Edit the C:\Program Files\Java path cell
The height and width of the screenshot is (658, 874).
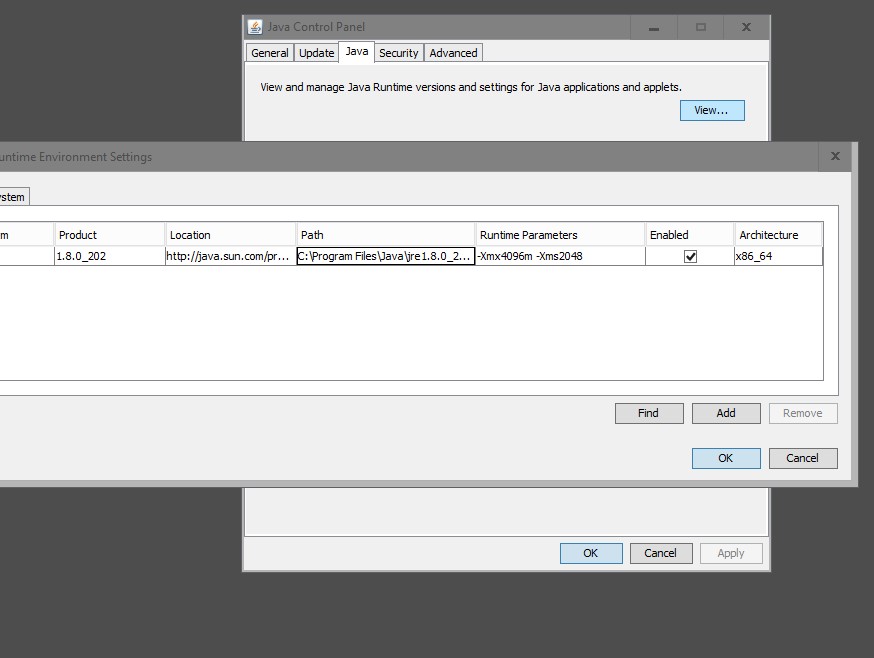386,257
